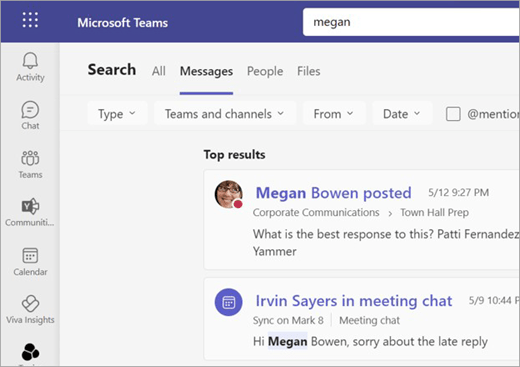Click the meeting chat calendar icon avatar
Screen dimensions: 520x367
click(x=229, y=302)
